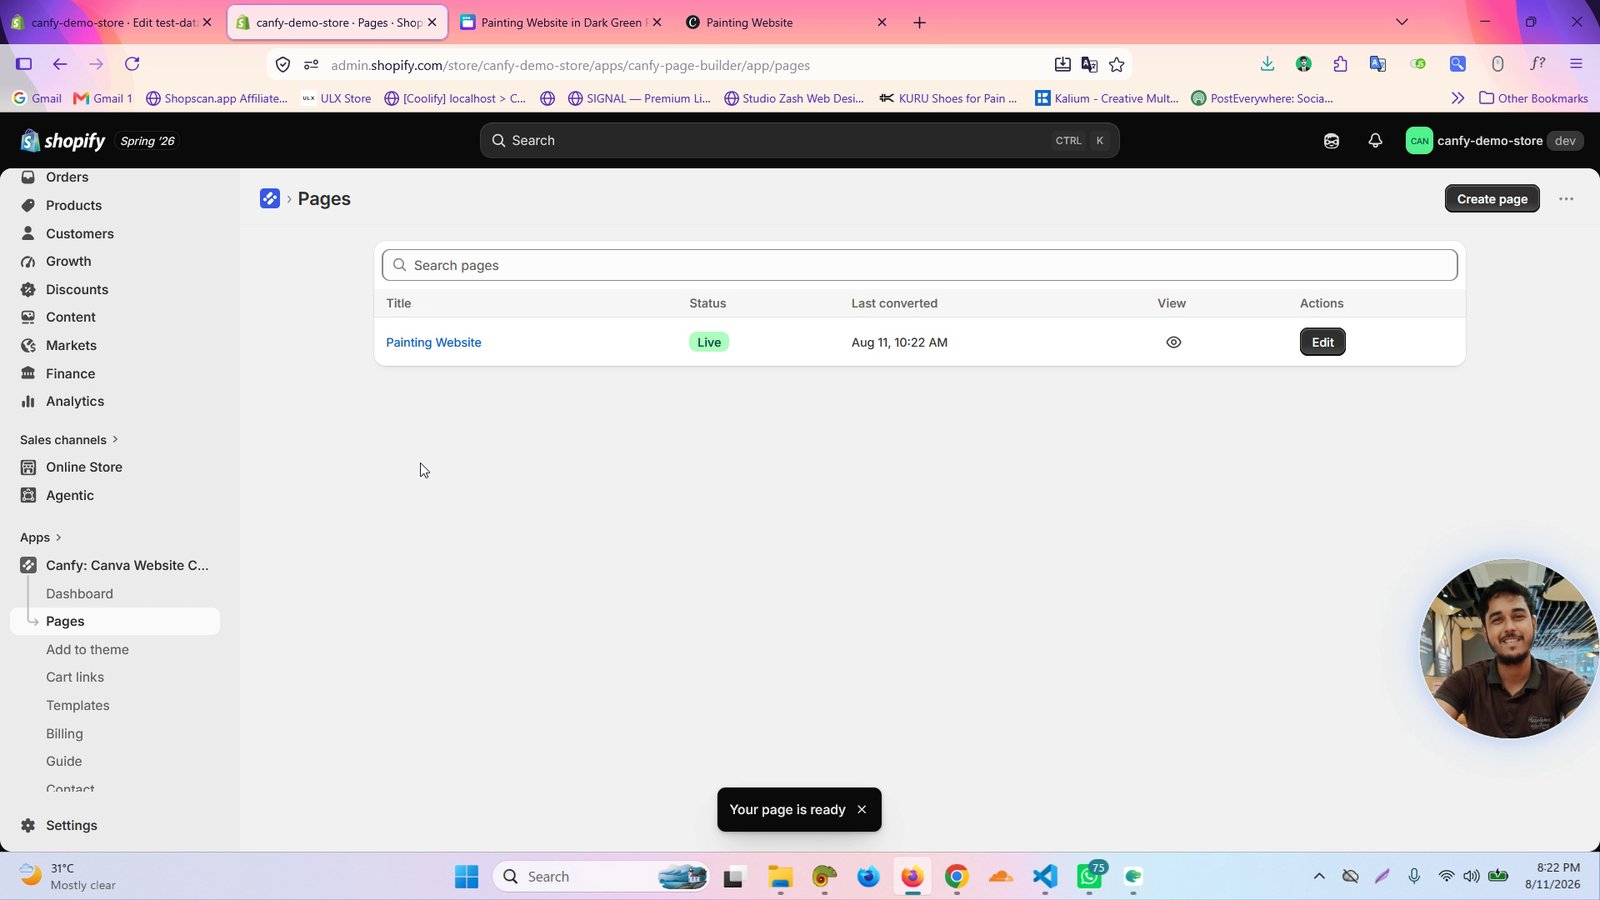
Task: Expand the Apps section chevron
Action: 59,538
